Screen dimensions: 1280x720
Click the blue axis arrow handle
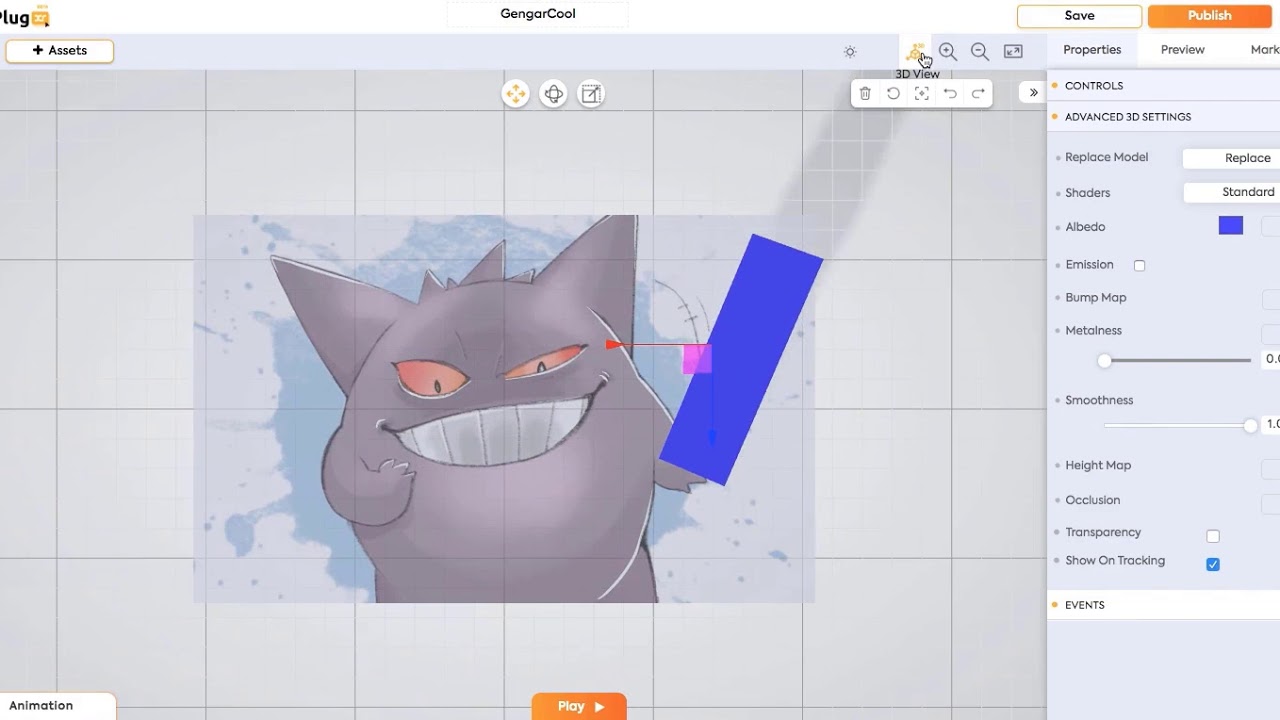tap(712, 438)
